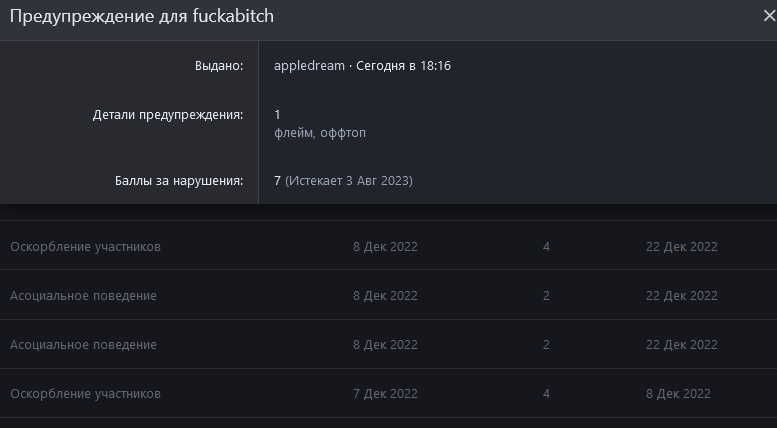The height and width of the screenshot is (428, 777).
Task: Click the "Выдано:" field label
Action: (x=219, y=66)
